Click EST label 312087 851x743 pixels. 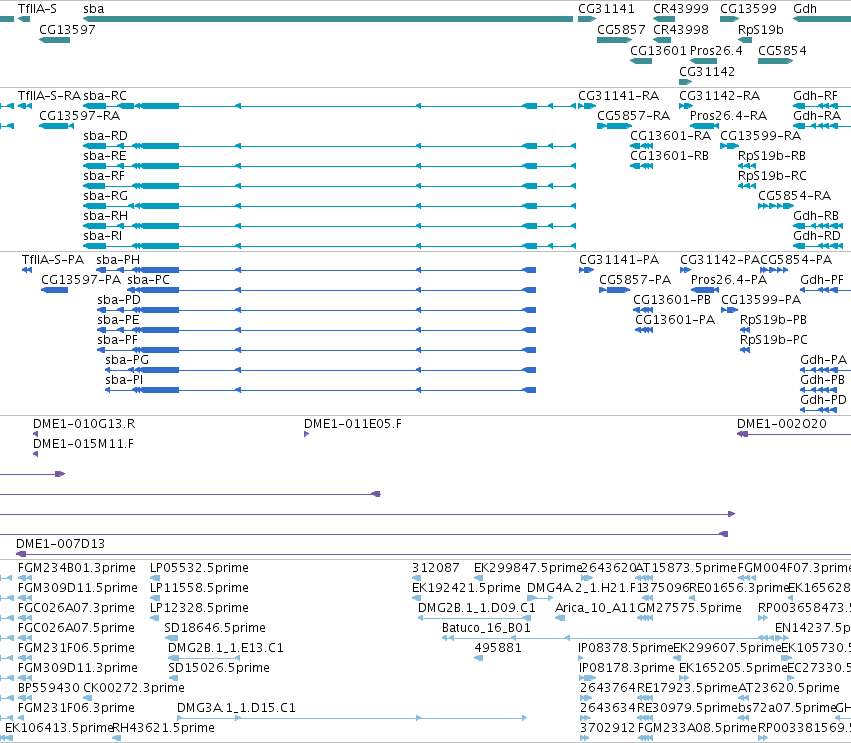(436, 568)
